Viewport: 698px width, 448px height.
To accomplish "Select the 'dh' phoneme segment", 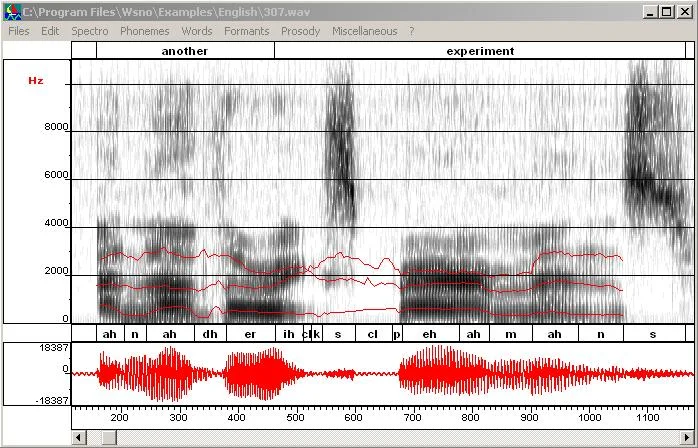I will (210, 334).
